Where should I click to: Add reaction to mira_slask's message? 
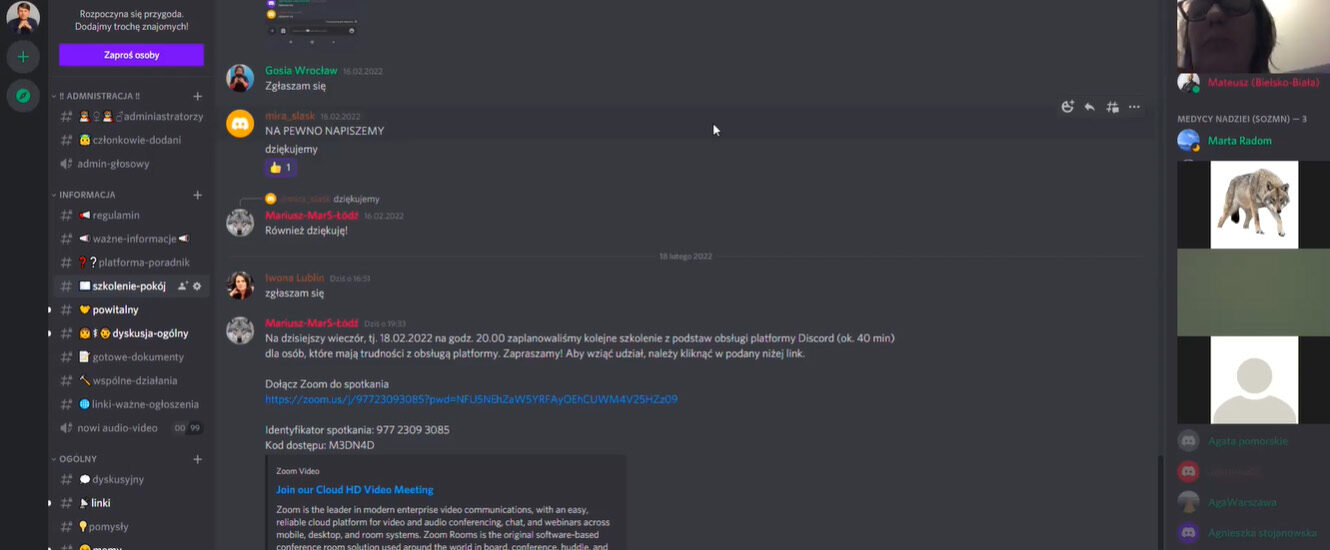pos(1067,107)
